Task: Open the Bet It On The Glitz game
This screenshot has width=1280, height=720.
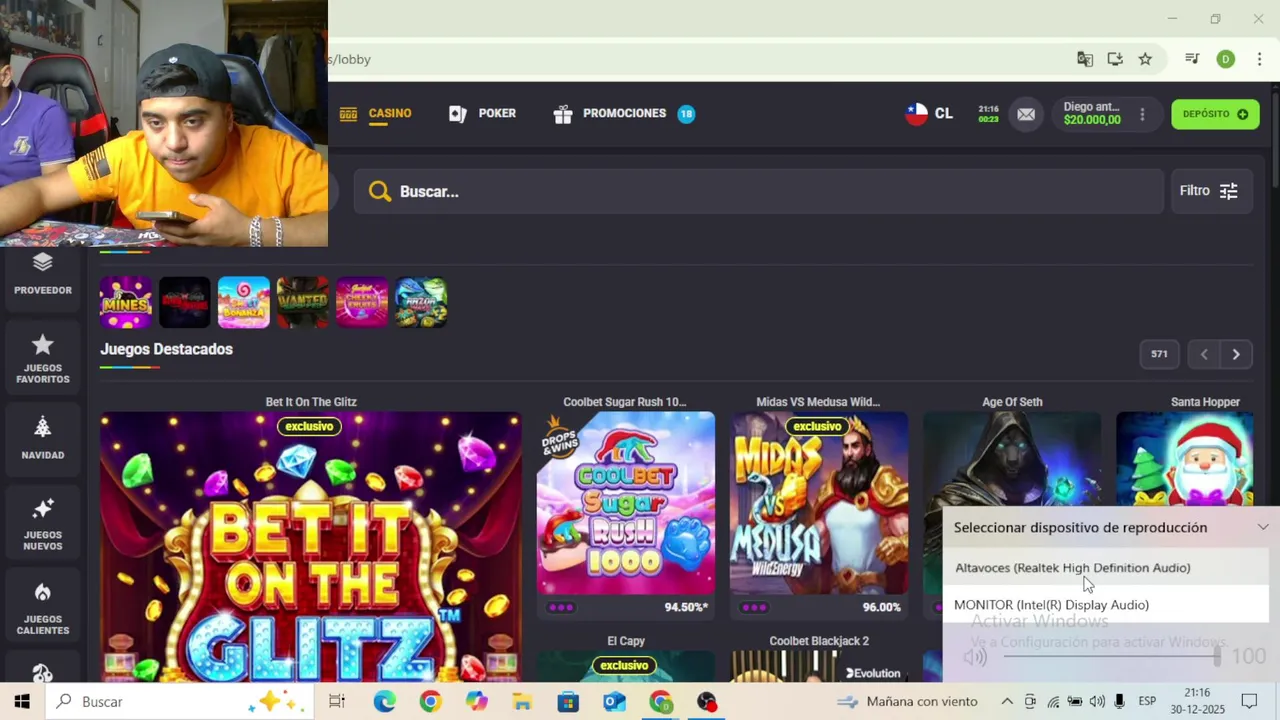Action: click(311, 546)
